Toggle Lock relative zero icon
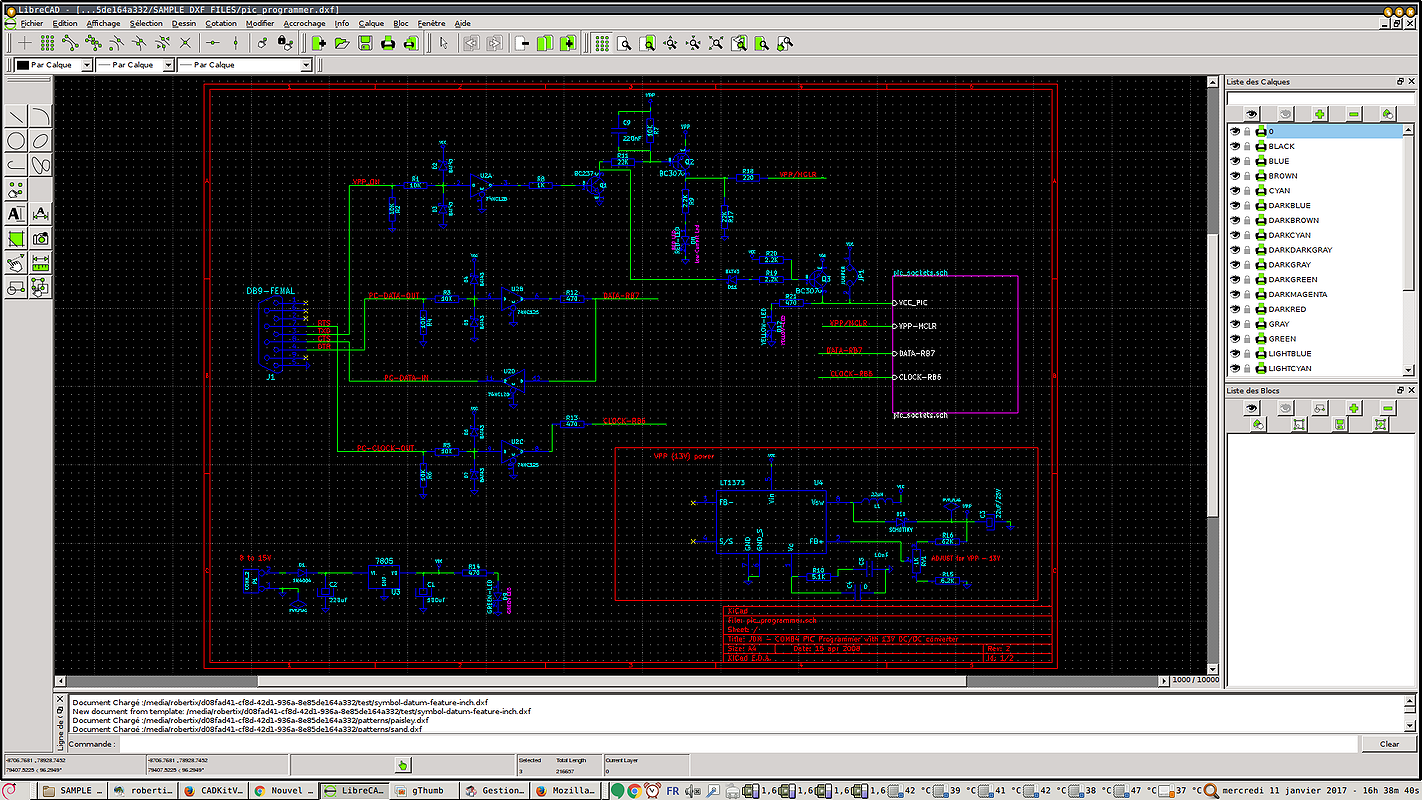The height and width of the screenshot is (800, 1422). (285, 43)
